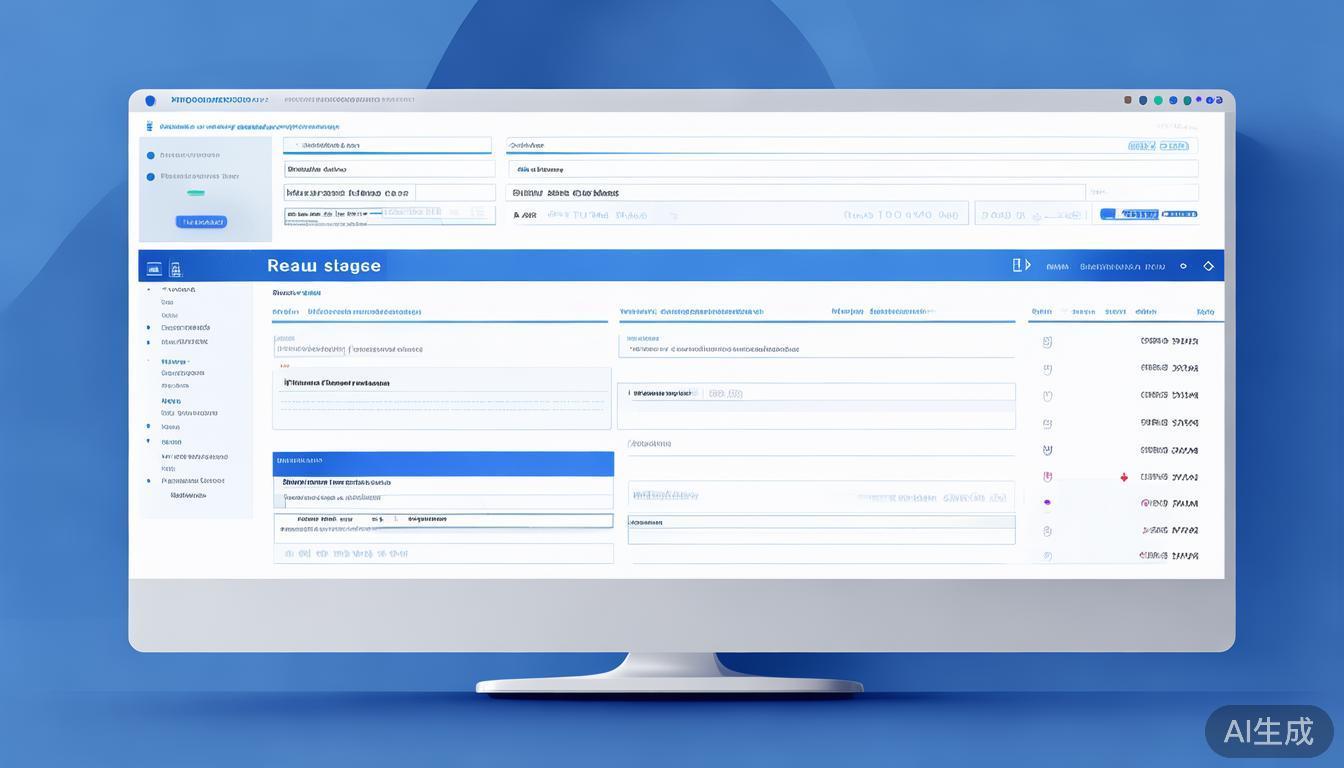This screenshot has width=1344, height=768.
Task: Click the second icon on the blue banner's left
Action: tap(176, 268)
